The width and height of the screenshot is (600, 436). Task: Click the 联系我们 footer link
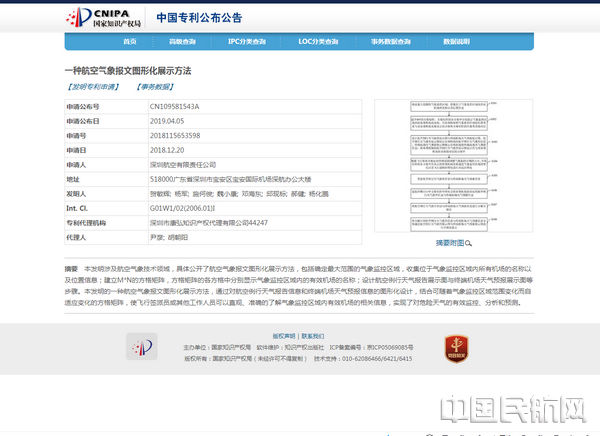(x=314, y=335)
